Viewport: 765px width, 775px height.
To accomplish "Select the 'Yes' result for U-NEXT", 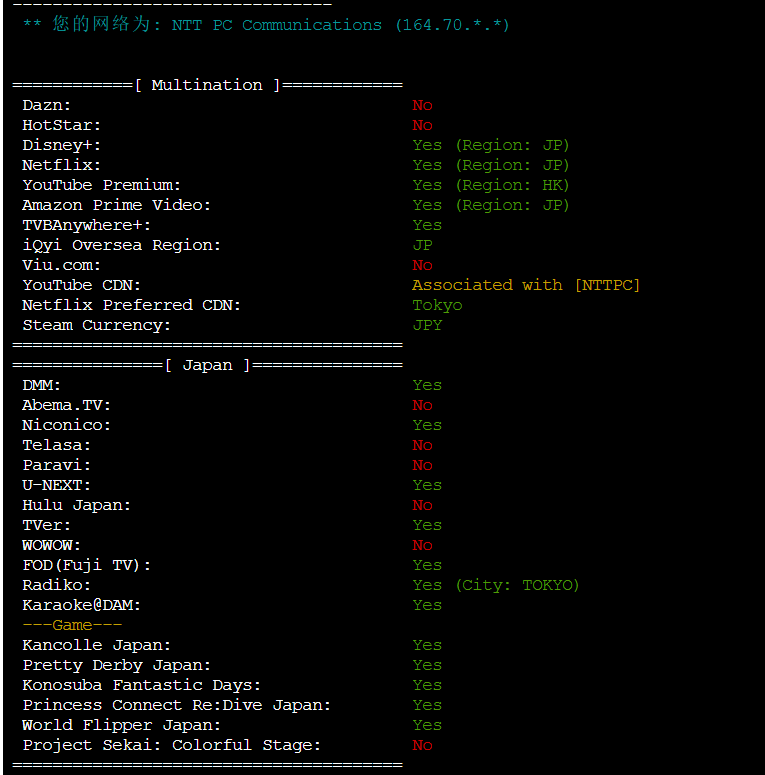I will point(427,485).
